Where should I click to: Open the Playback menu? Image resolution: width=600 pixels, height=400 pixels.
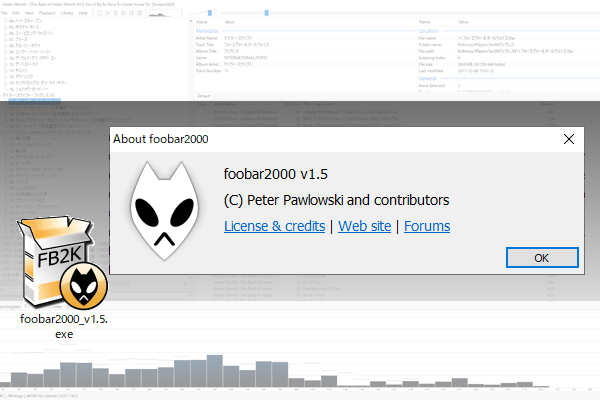(x=47, y=13)
